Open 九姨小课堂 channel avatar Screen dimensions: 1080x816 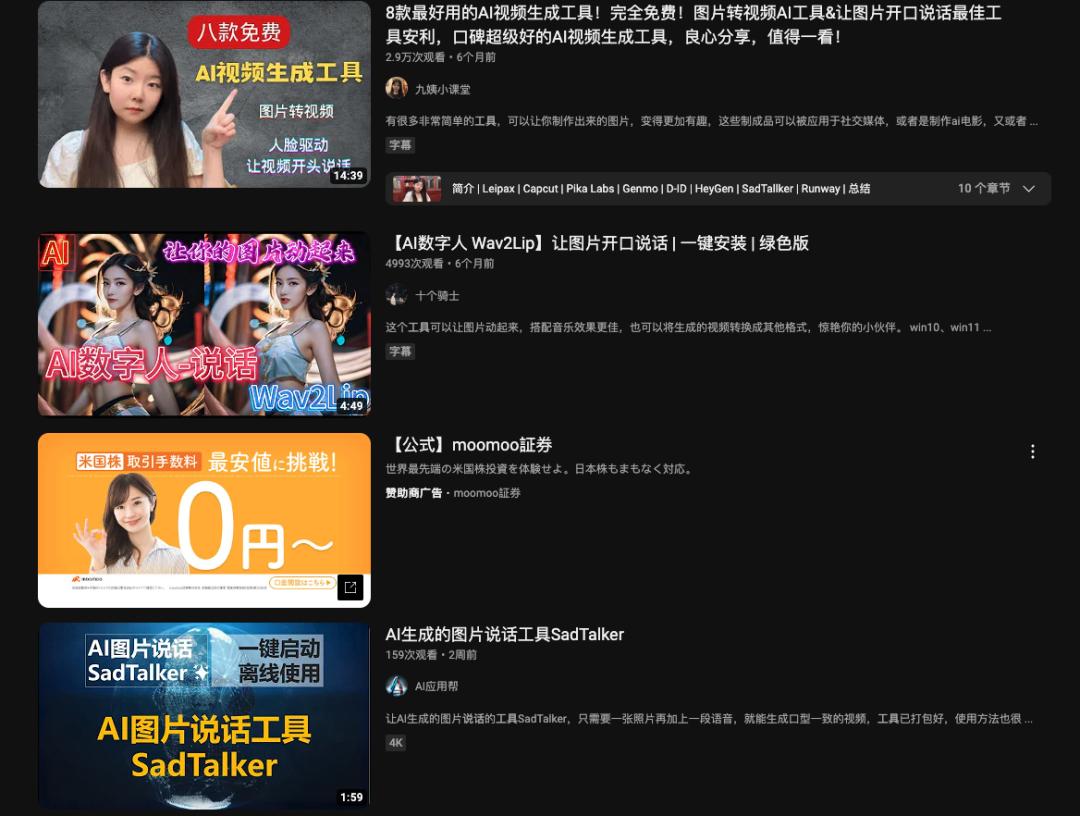click(x=396, y=88)
